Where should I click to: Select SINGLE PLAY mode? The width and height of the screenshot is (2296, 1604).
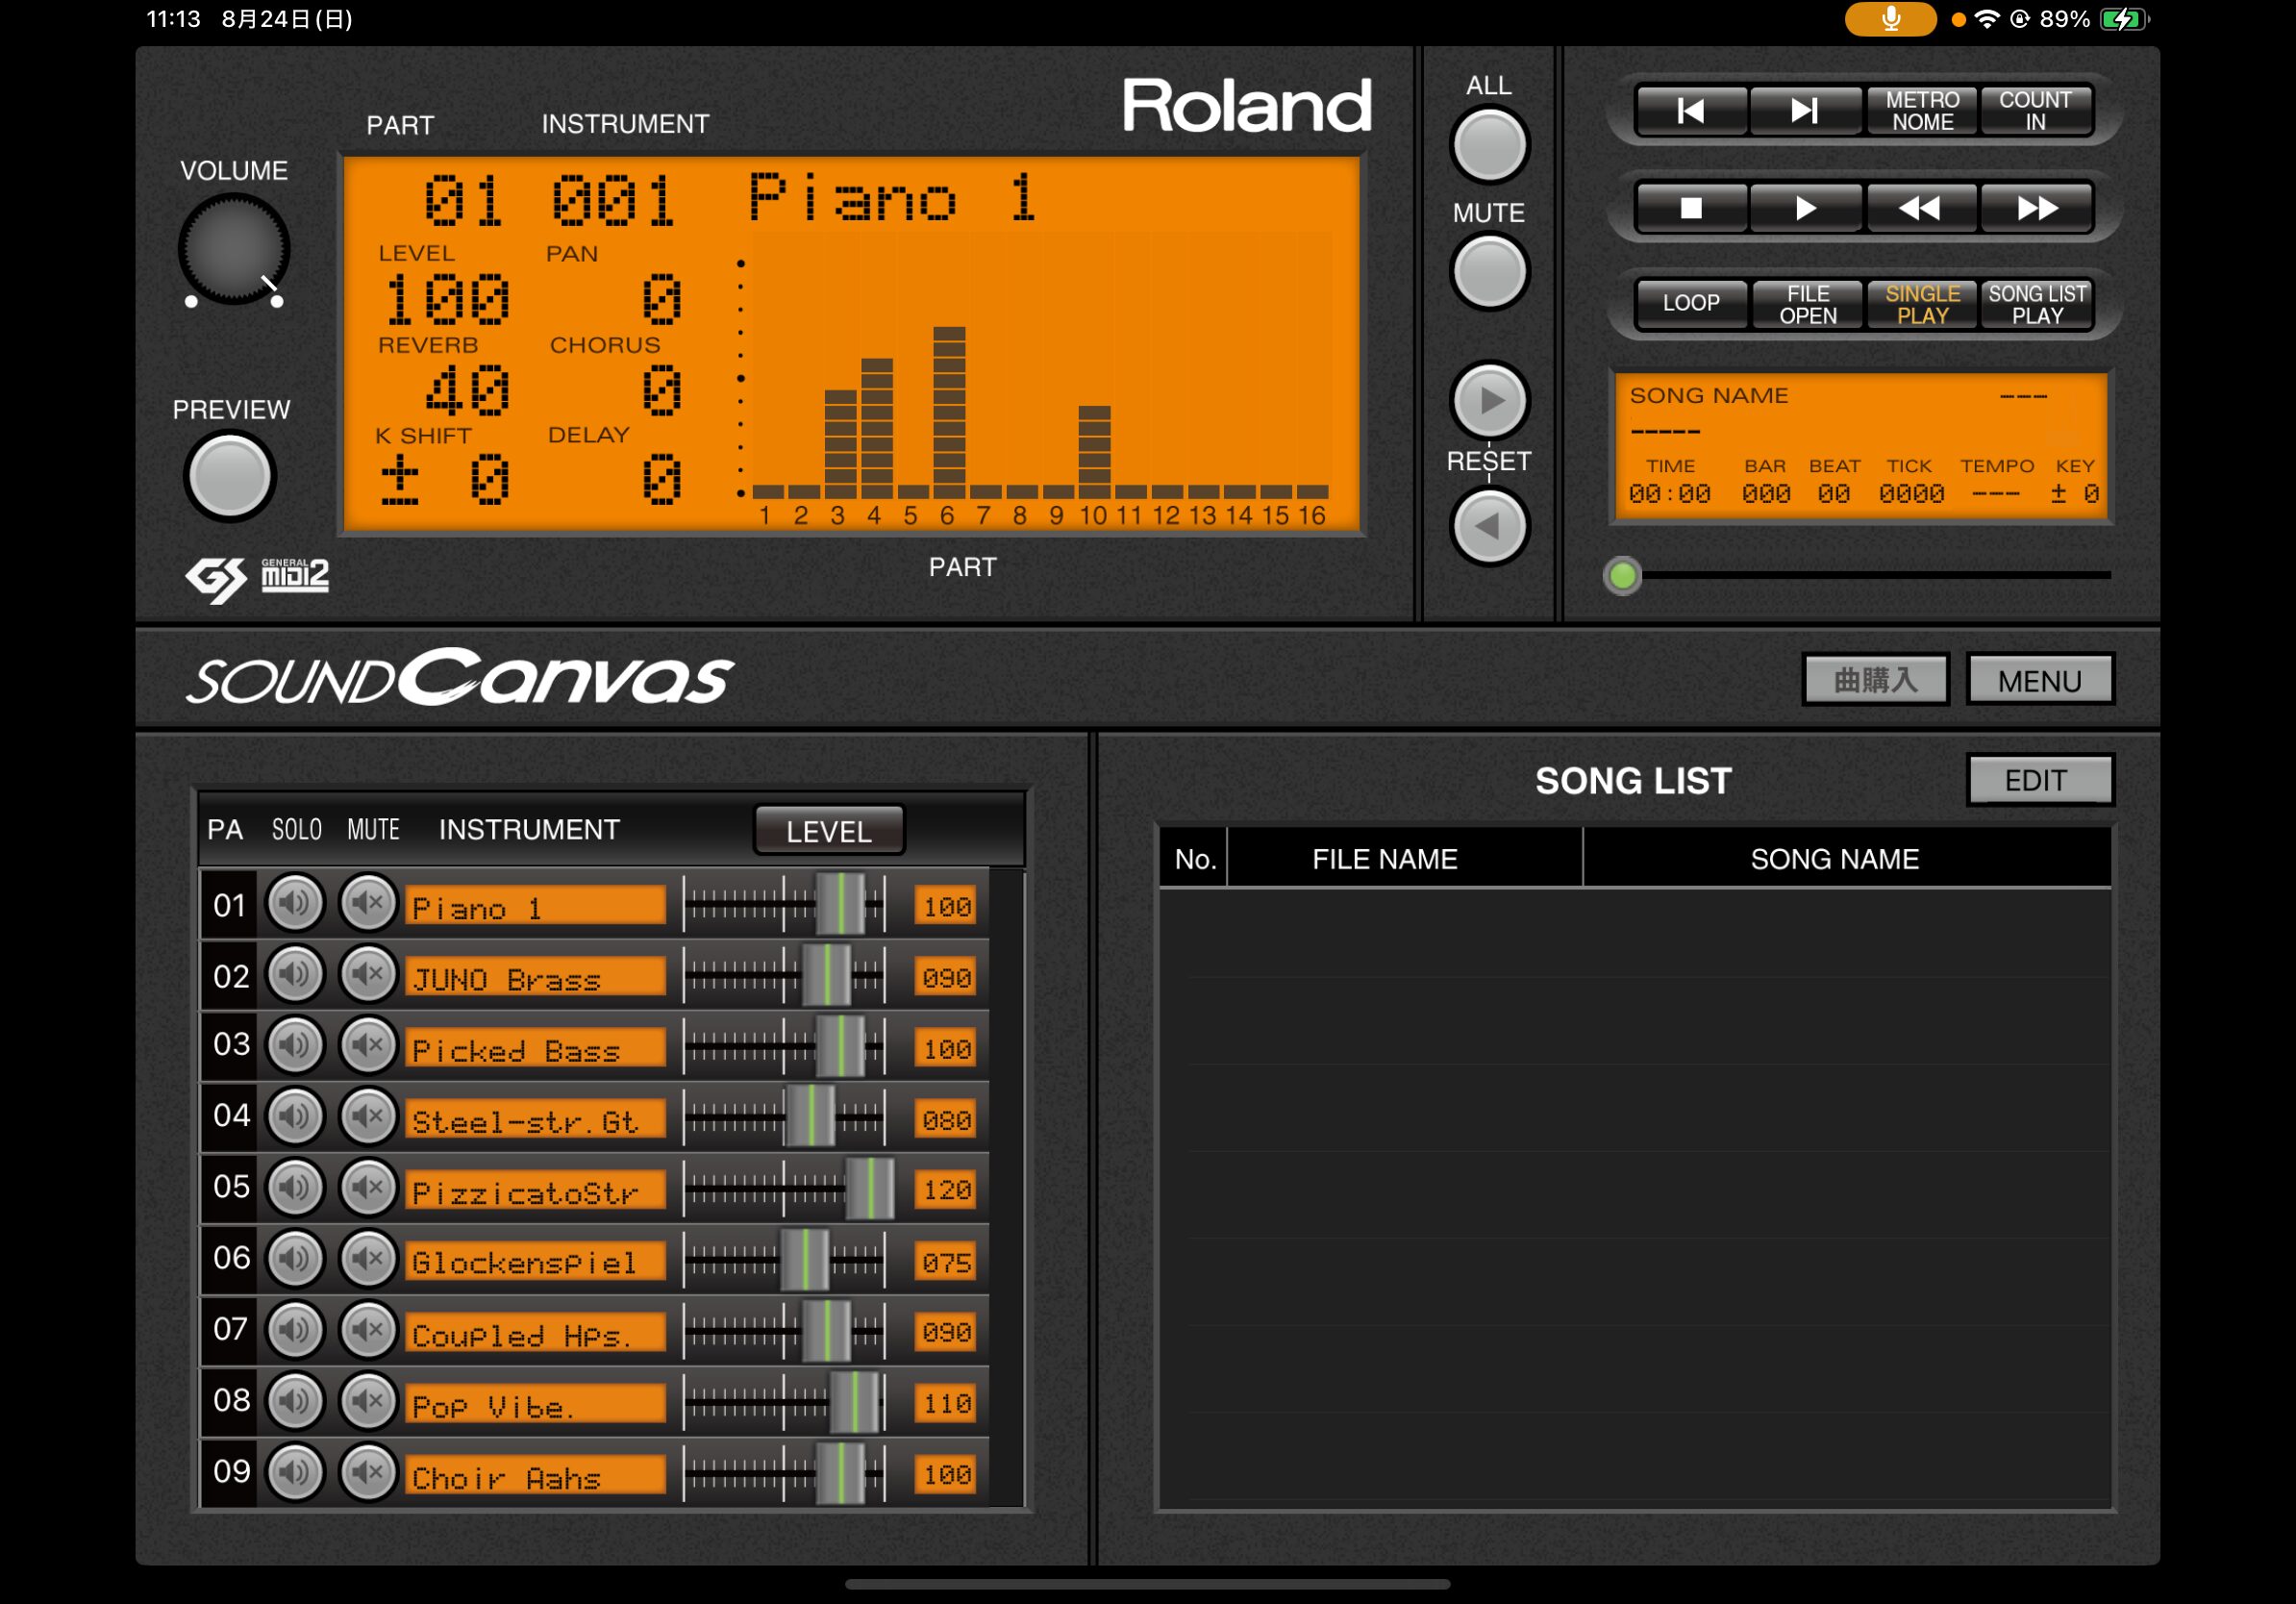point(1921,304)
